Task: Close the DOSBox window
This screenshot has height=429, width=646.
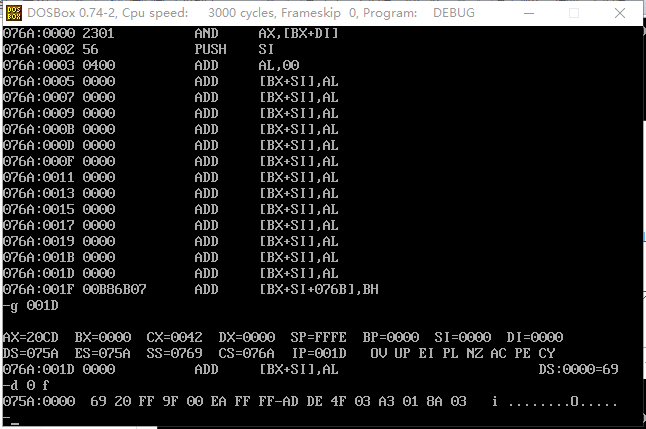Action: tap(620, 13)
